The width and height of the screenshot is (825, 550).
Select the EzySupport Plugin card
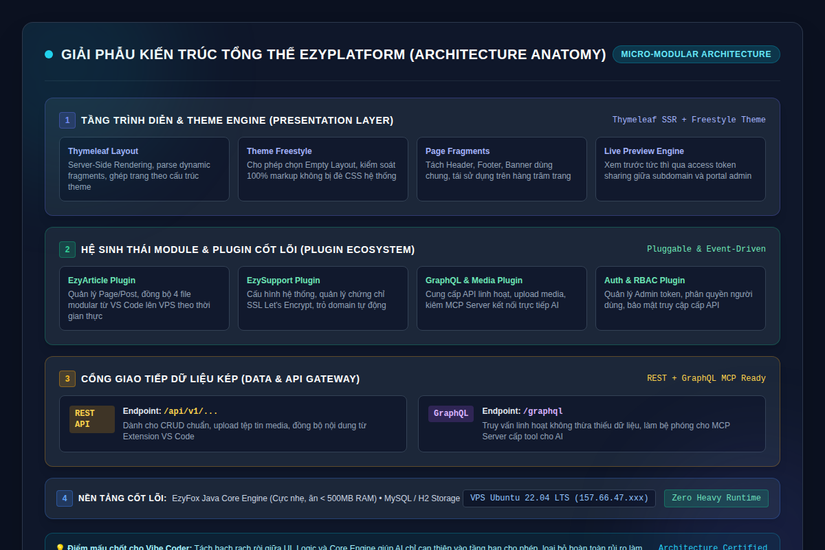(x=323, y=298)
